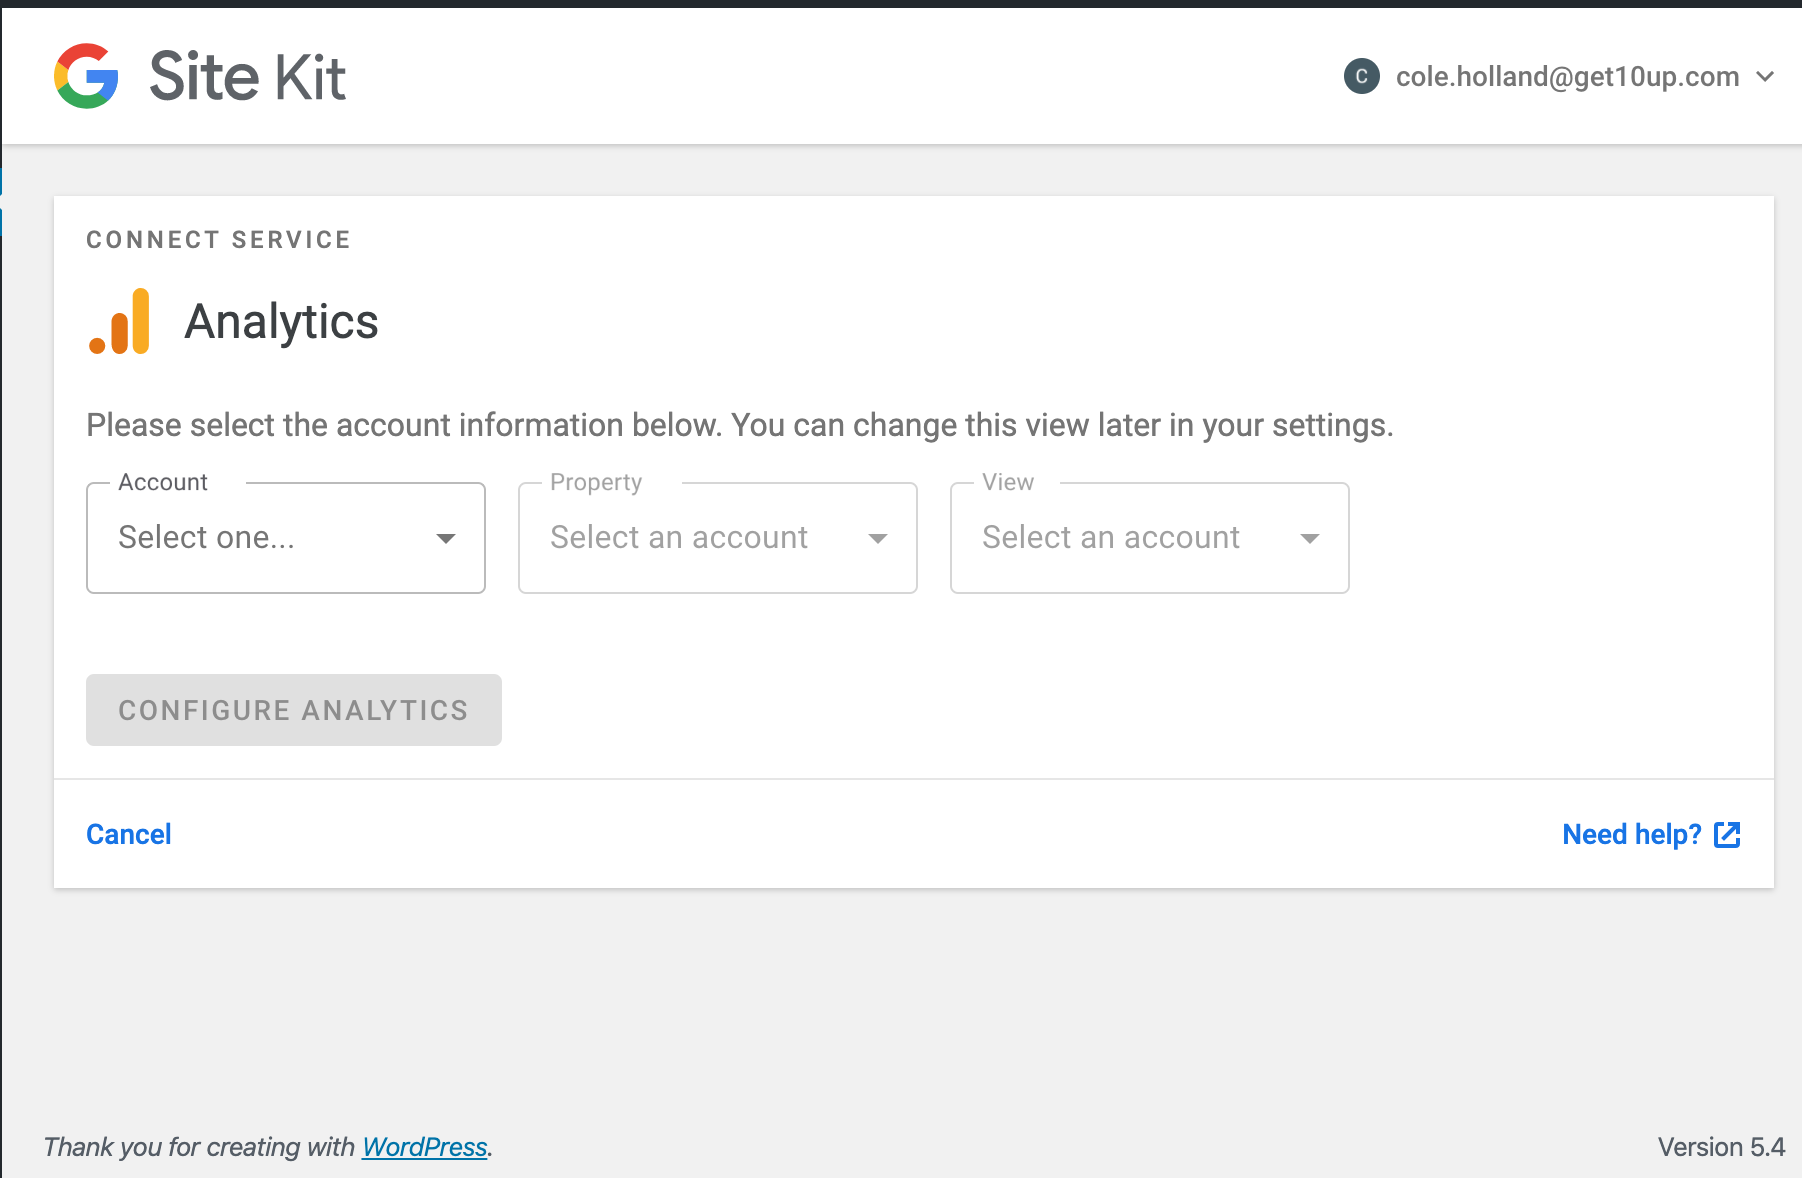The image size is (1802, 1178).
Task: Follow the WordPress footer link
Action: pyautogui.click(x=424, y=1146)
